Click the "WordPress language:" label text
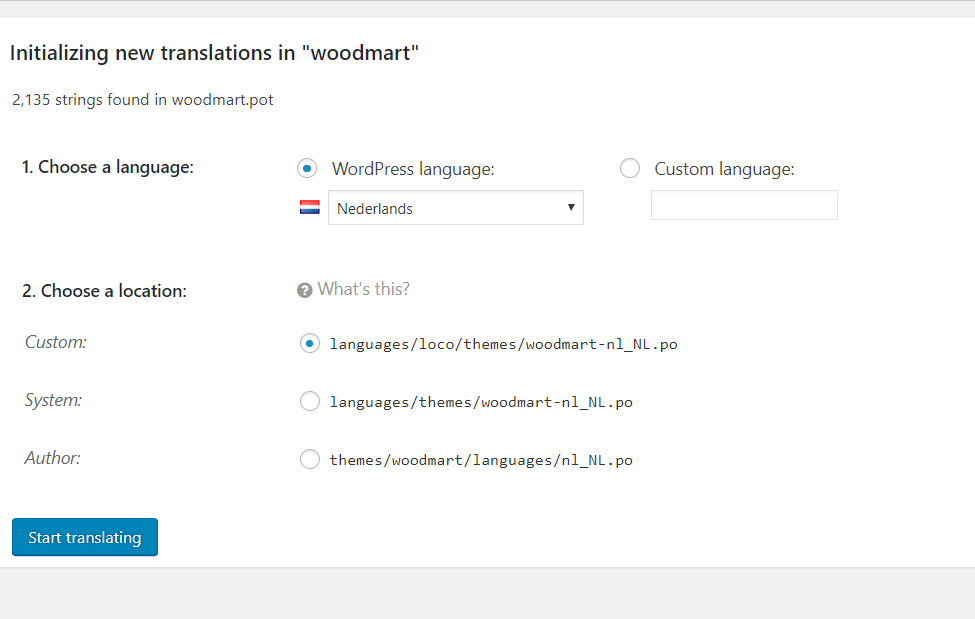 coord(413,169)
